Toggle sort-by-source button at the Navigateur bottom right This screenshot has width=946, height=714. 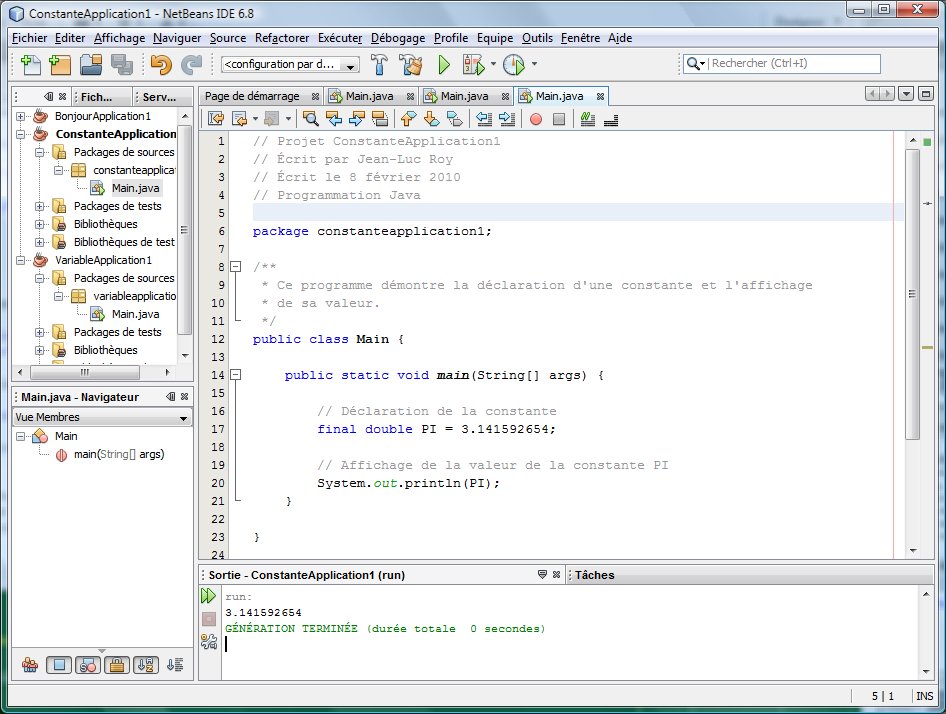point(175,665)
